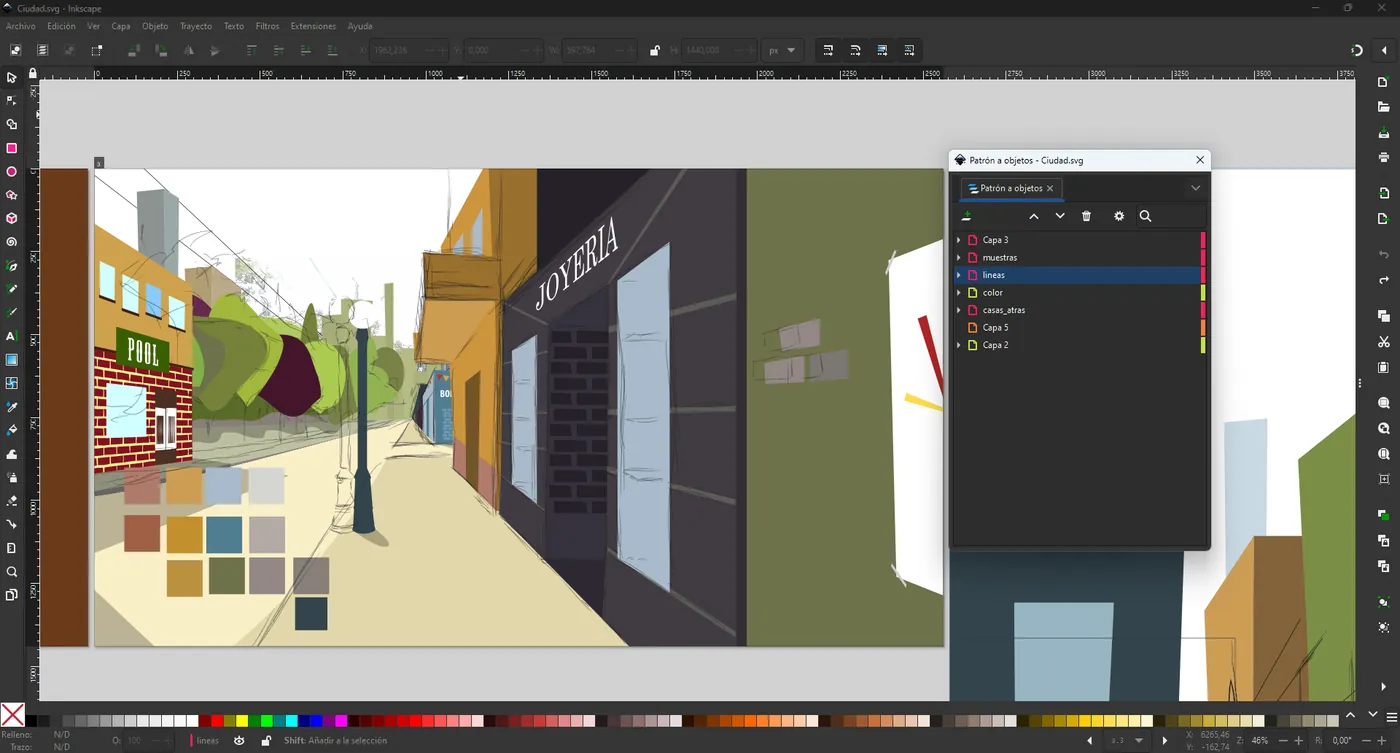
Task: Select the Shape Builder tool
Action: pos(12,124)
